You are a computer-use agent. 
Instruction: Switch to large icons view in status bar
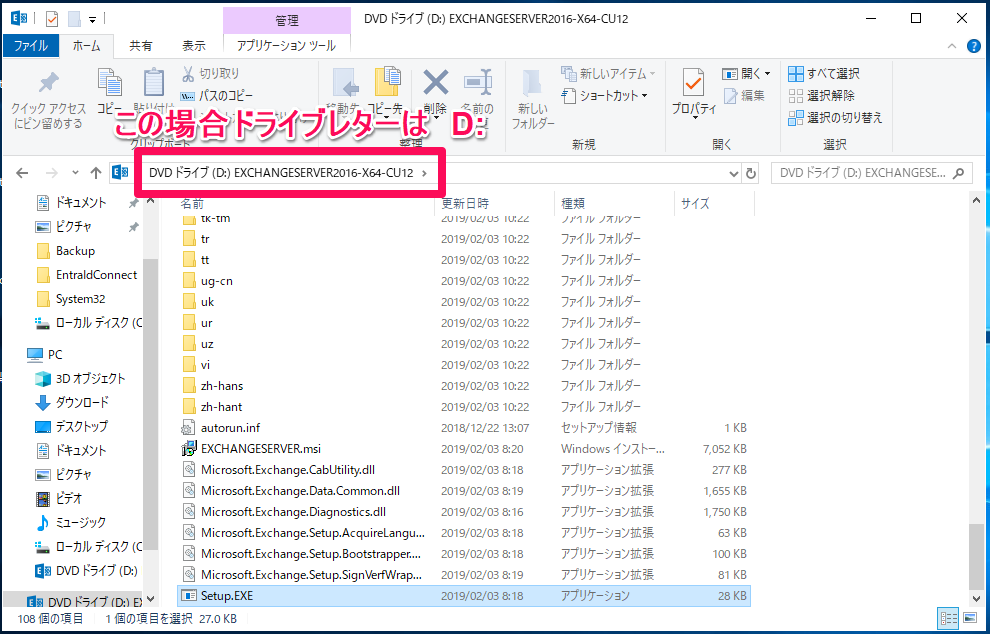pyautogui.click(x=969, y=618)
